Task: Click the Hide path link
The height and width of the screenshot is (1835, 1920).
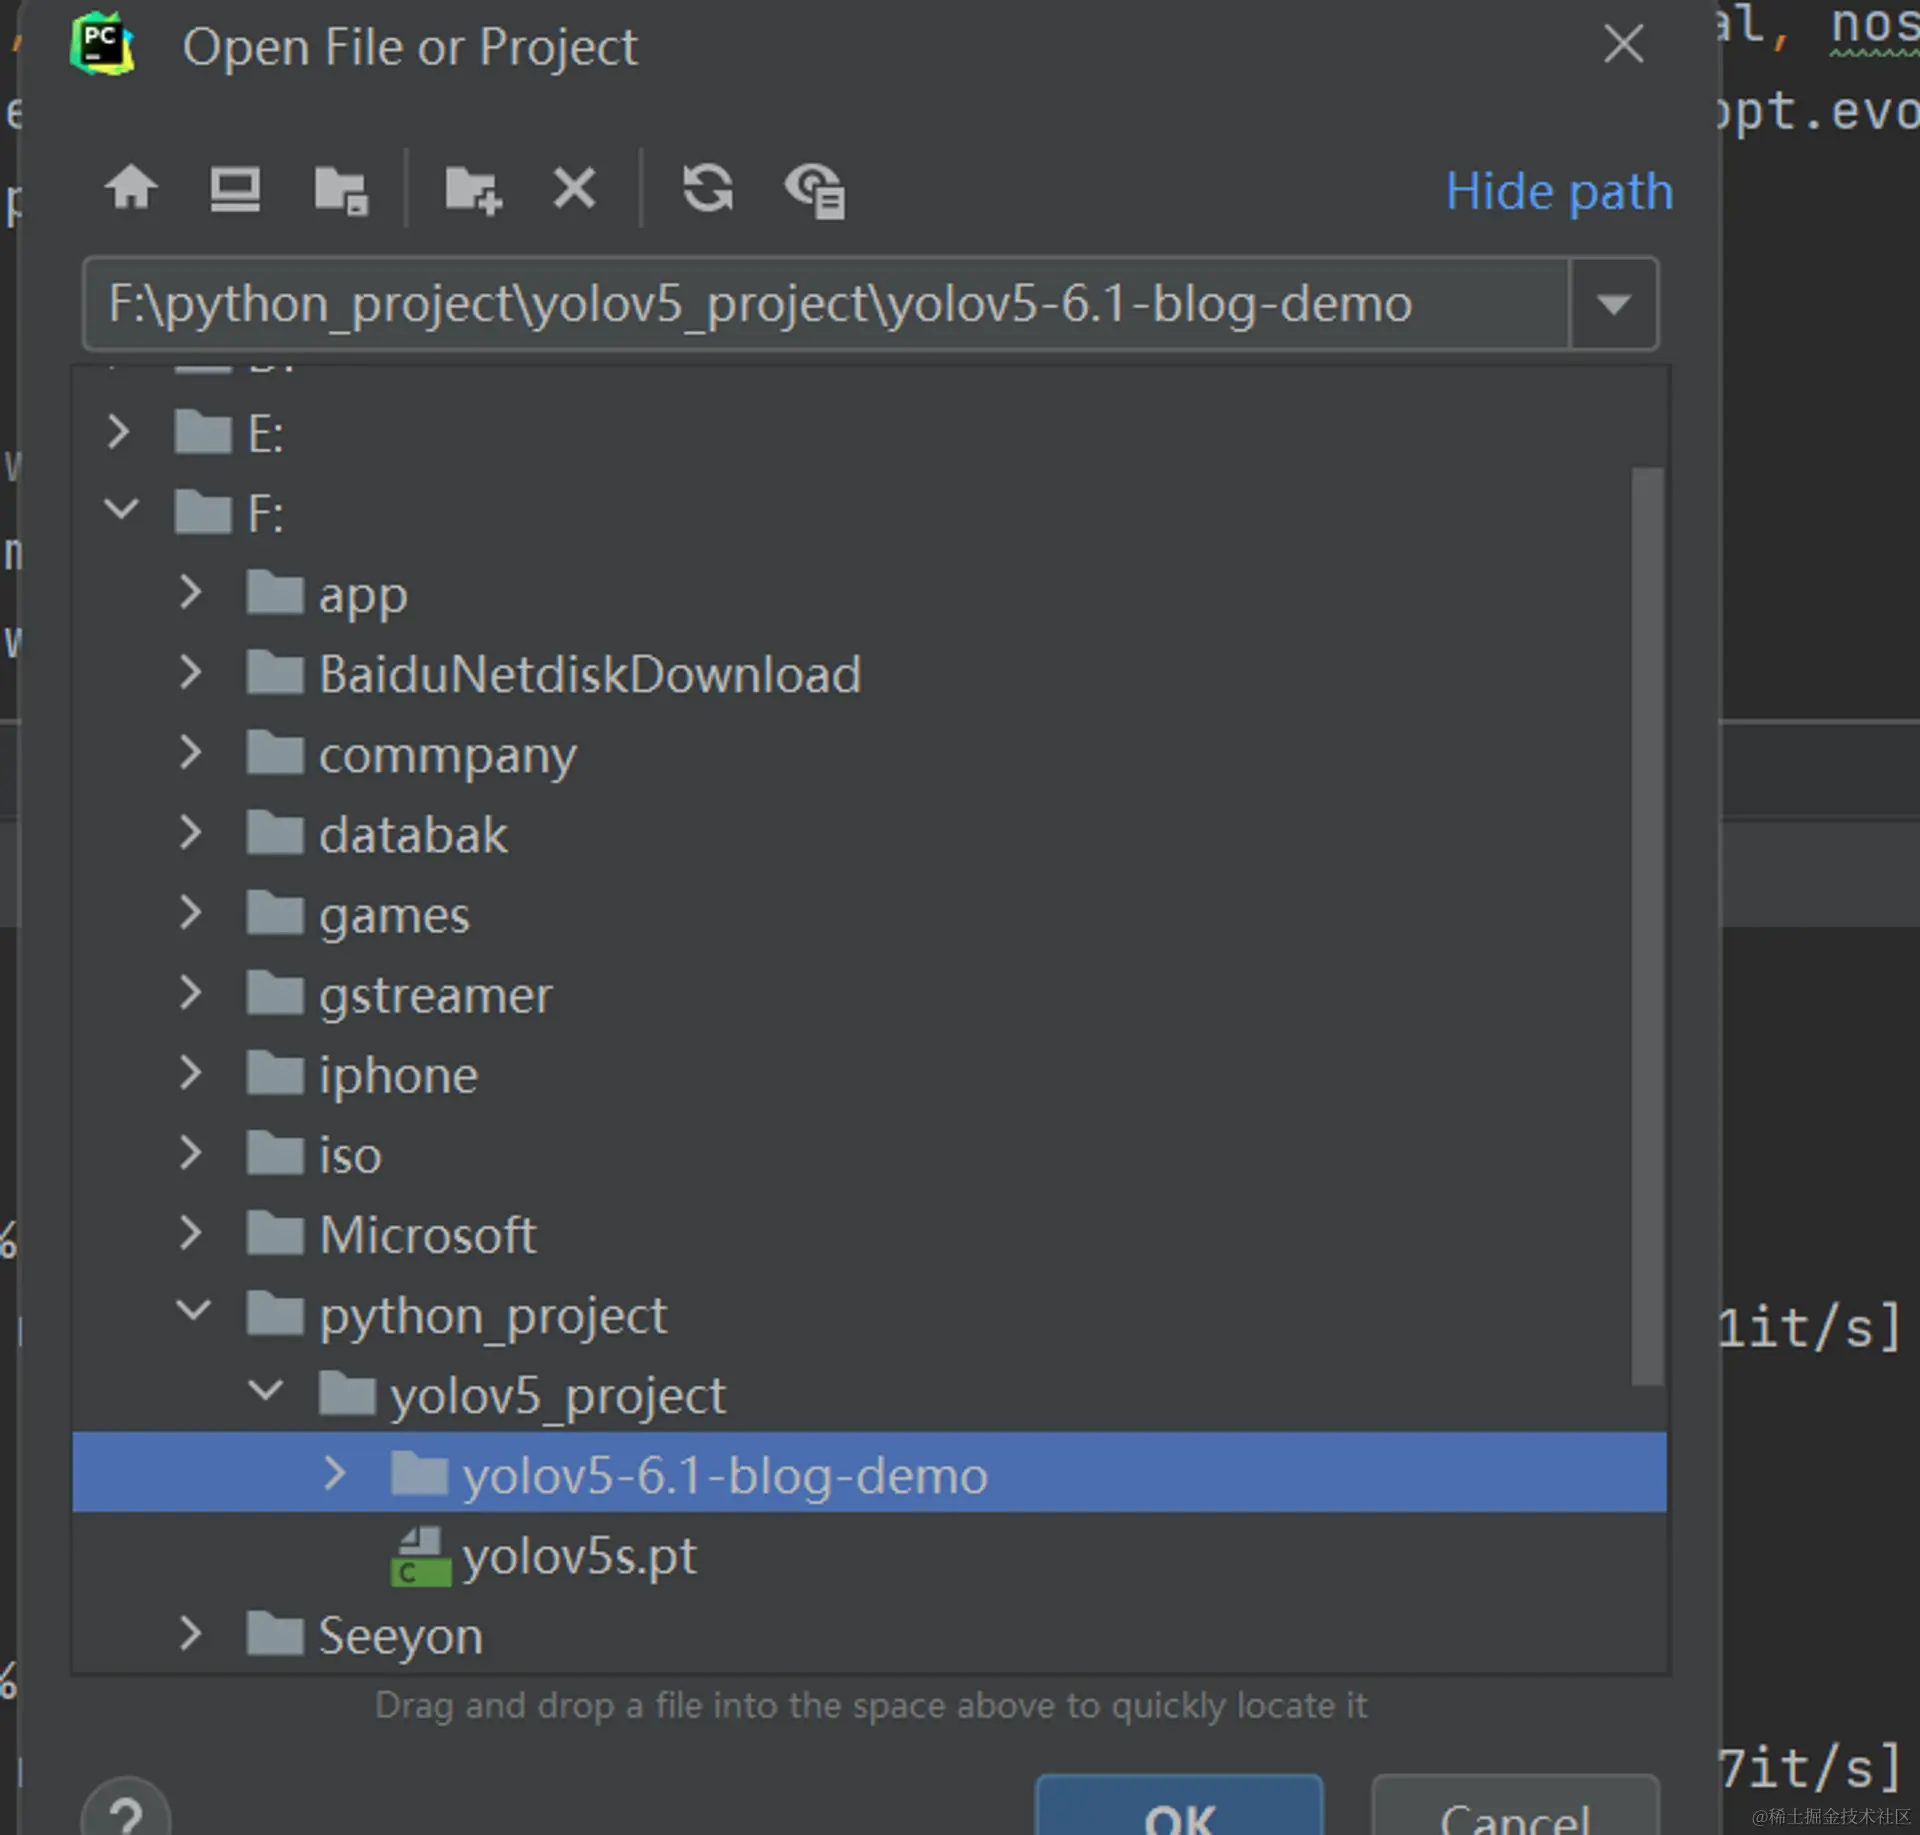Action: (x=1558, y=191)
